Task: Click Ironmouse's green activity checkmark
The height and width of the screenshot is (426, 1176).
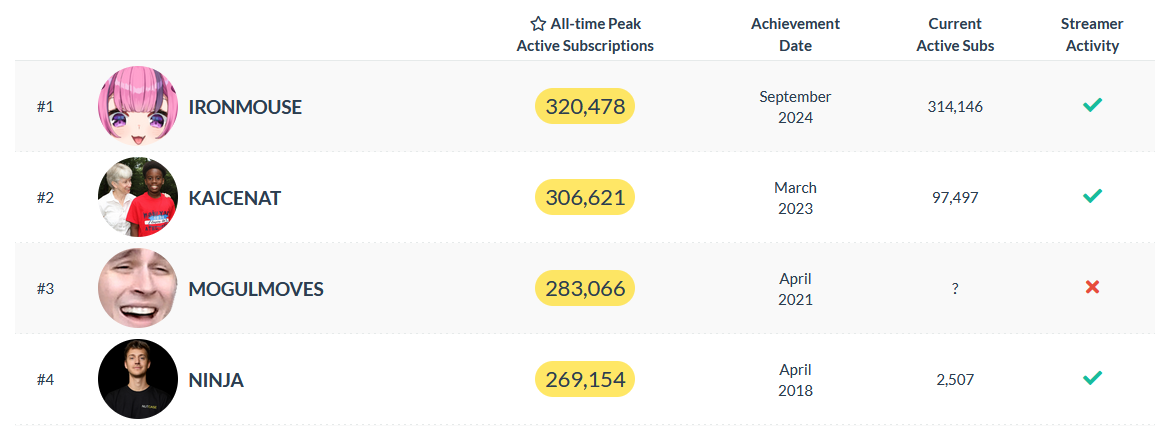Action: click(1092, 106)
